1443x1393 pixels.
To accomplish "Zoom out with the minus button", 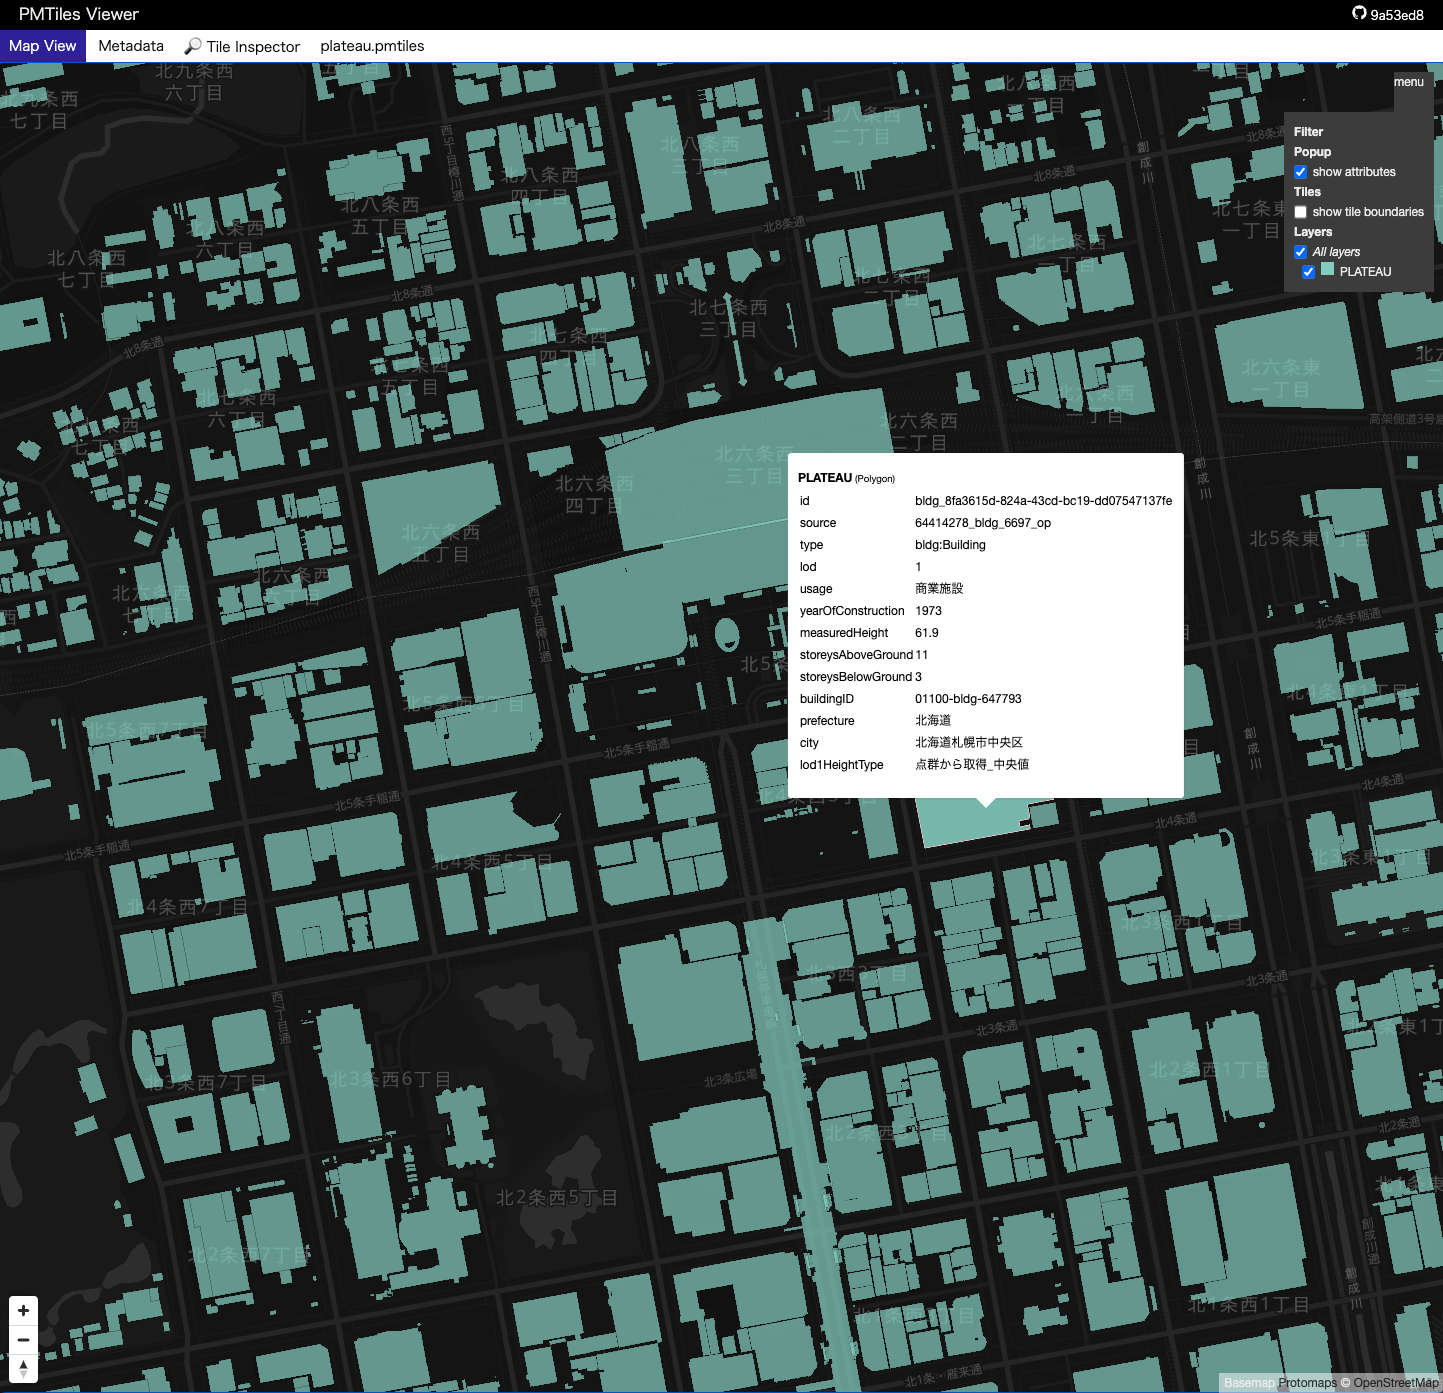I will pyautogui.click(x=23, y=1340).
